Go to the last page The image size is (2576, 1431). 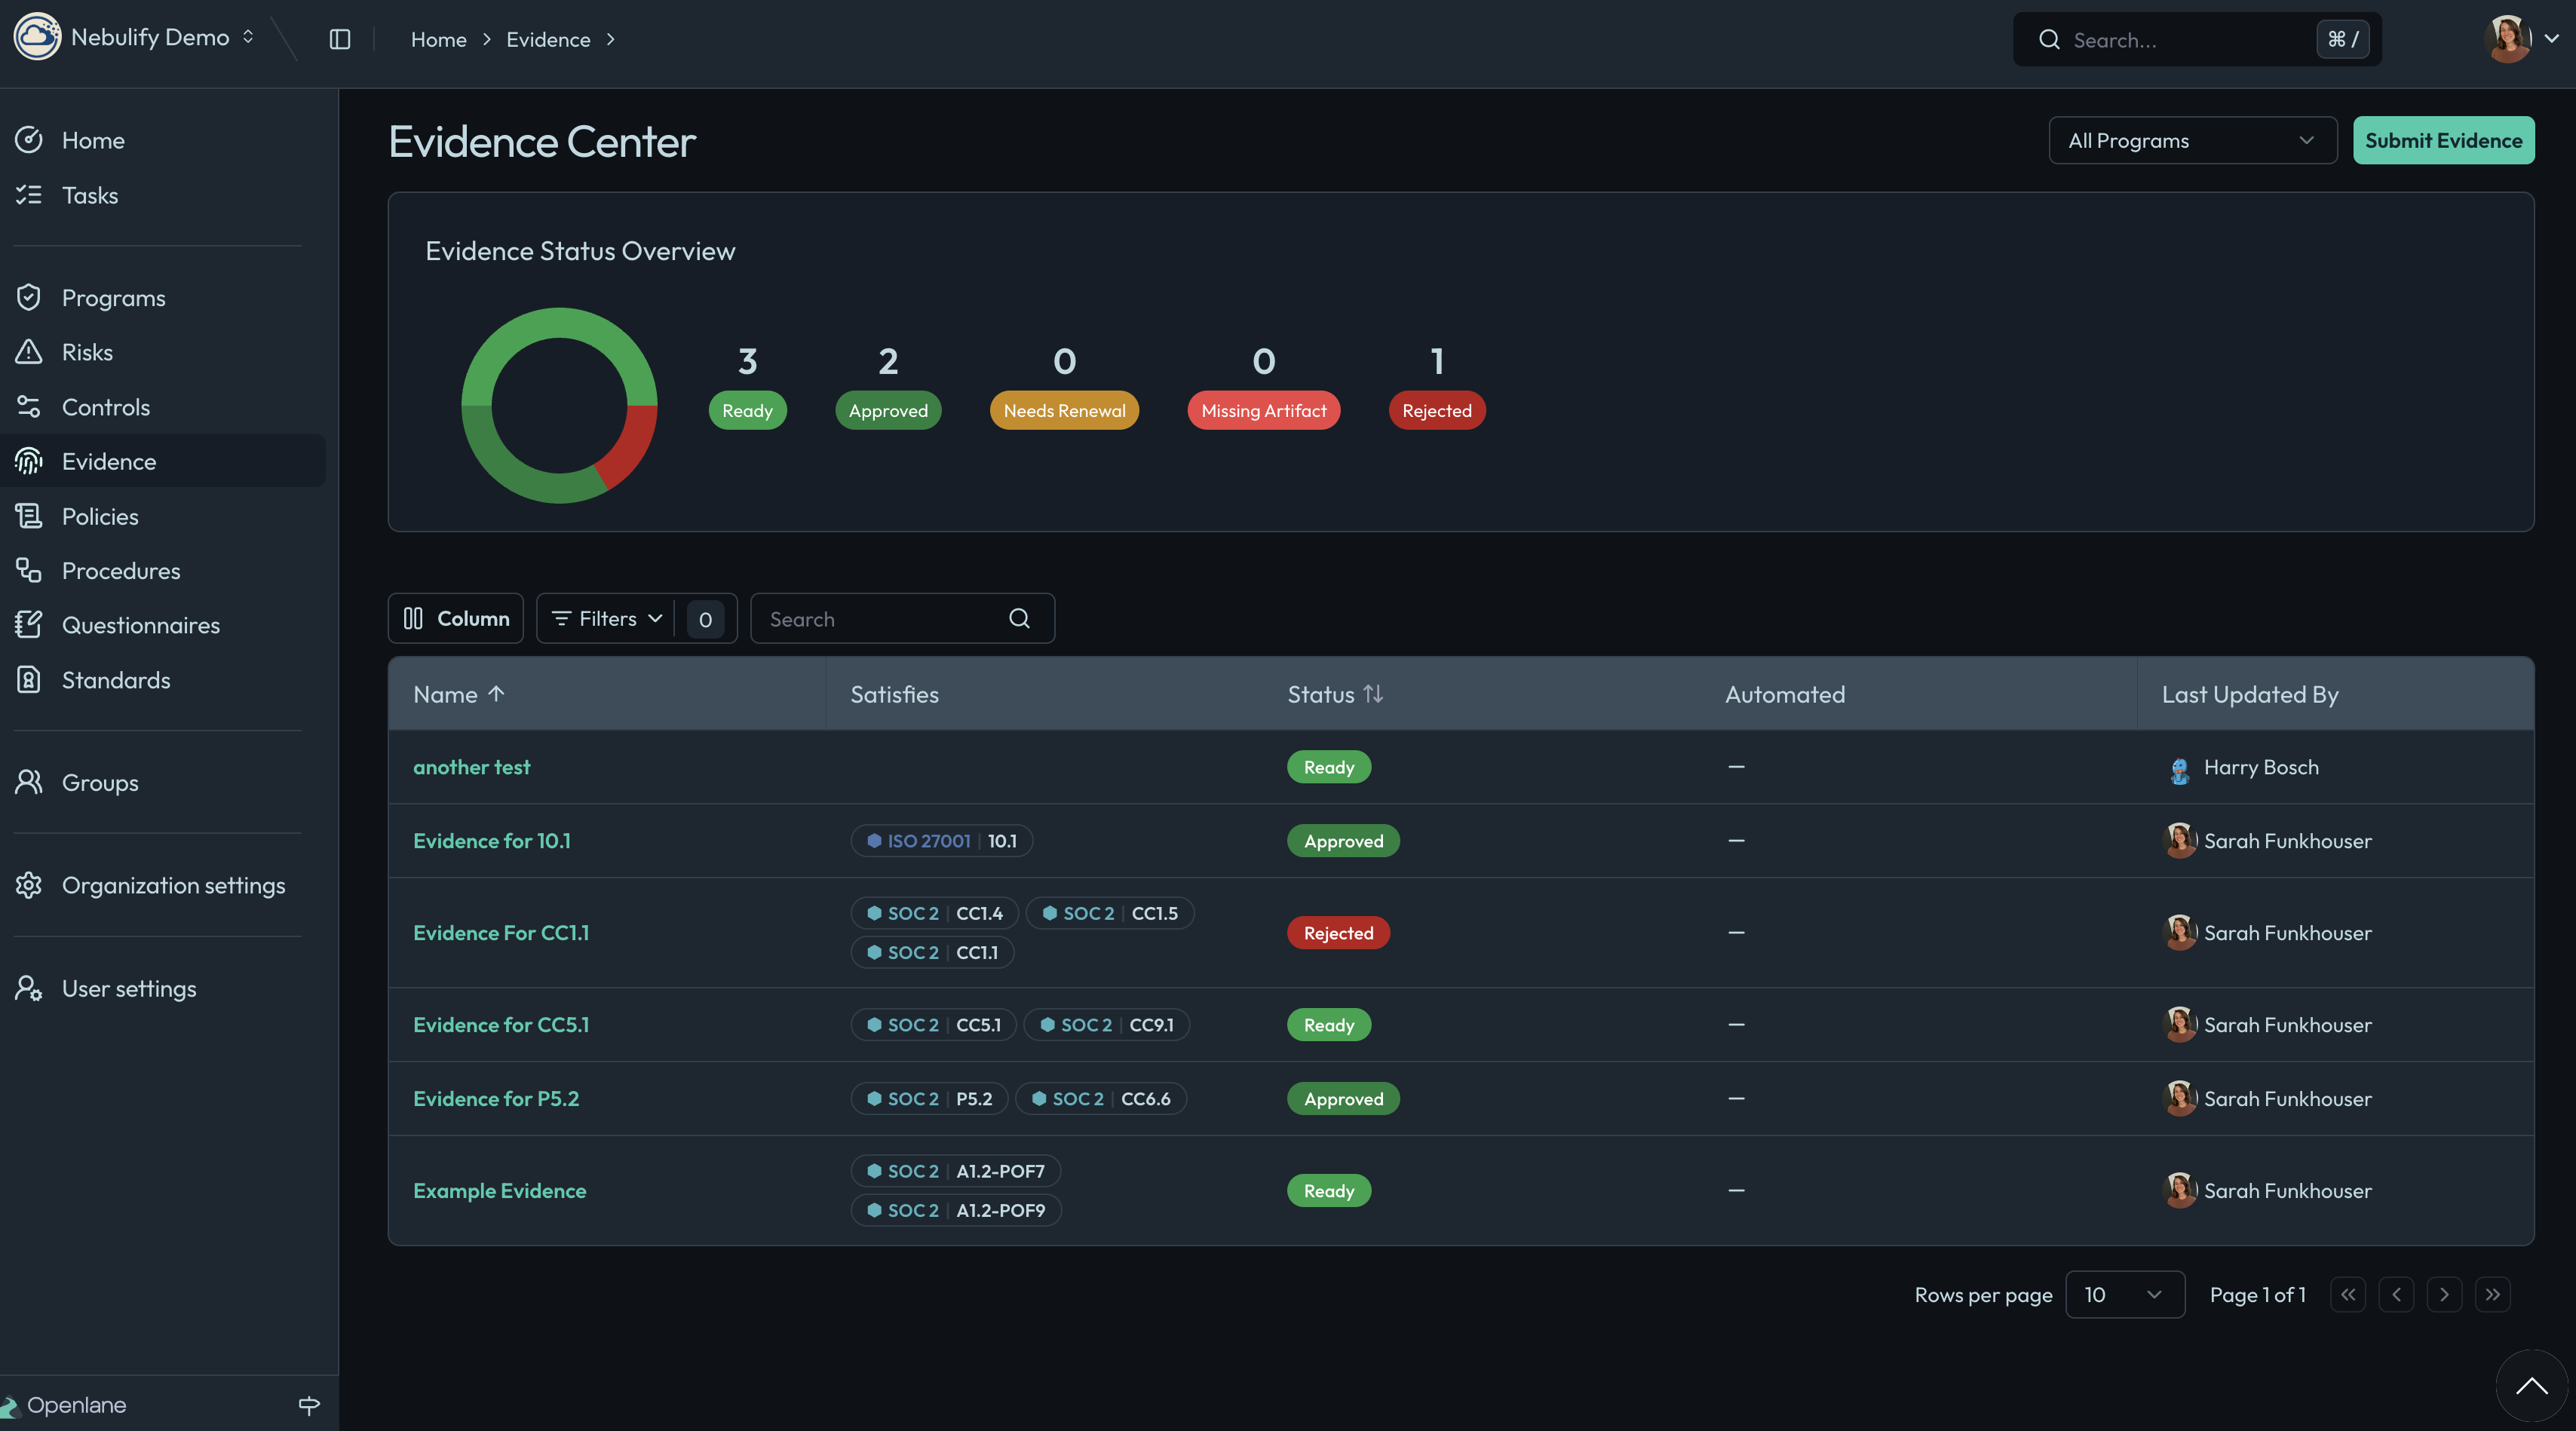coord(2493,1295)
